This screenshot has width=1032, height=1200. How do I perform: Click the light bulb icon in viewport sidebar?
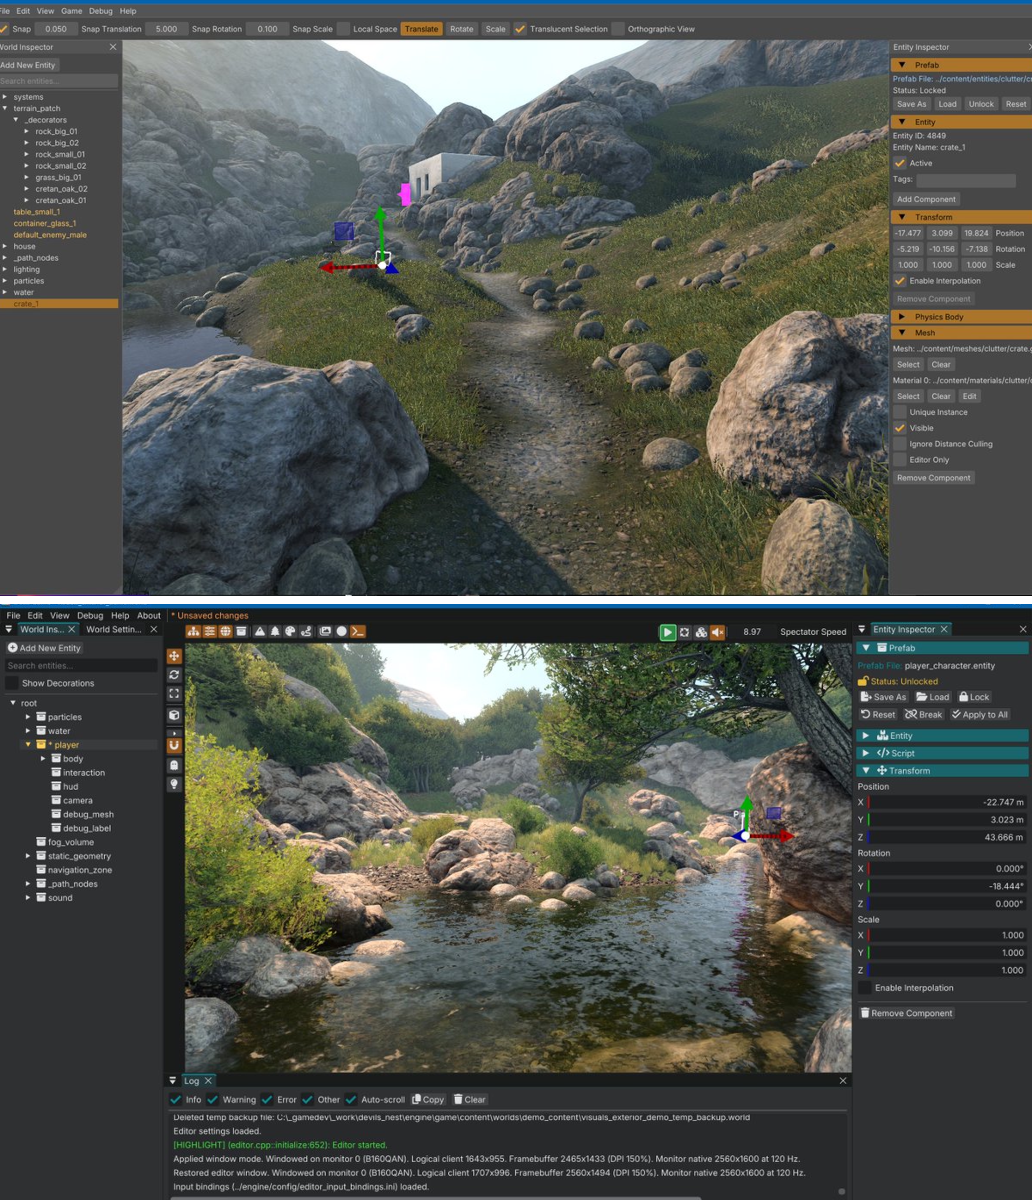tap(174, 785)
